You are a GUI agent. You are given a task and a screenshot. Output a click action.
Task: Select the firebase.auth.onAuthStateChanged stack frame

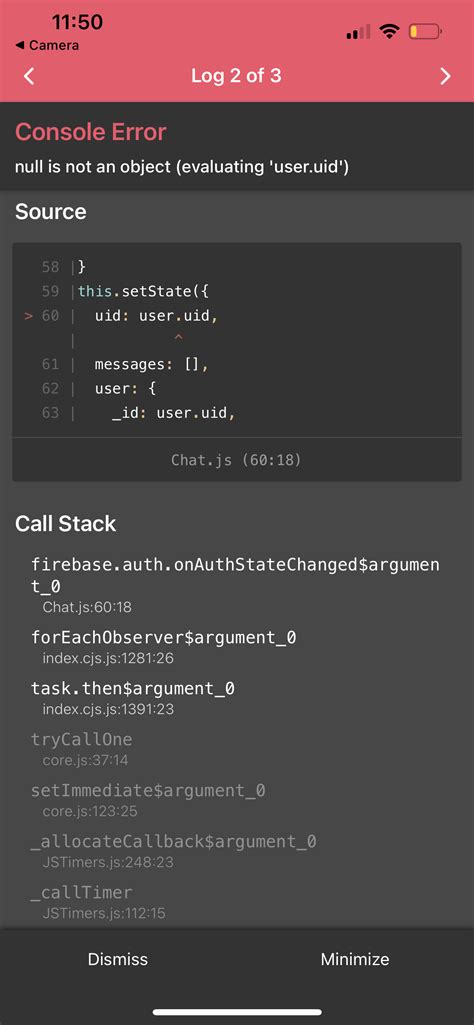(x=237, y=586)
